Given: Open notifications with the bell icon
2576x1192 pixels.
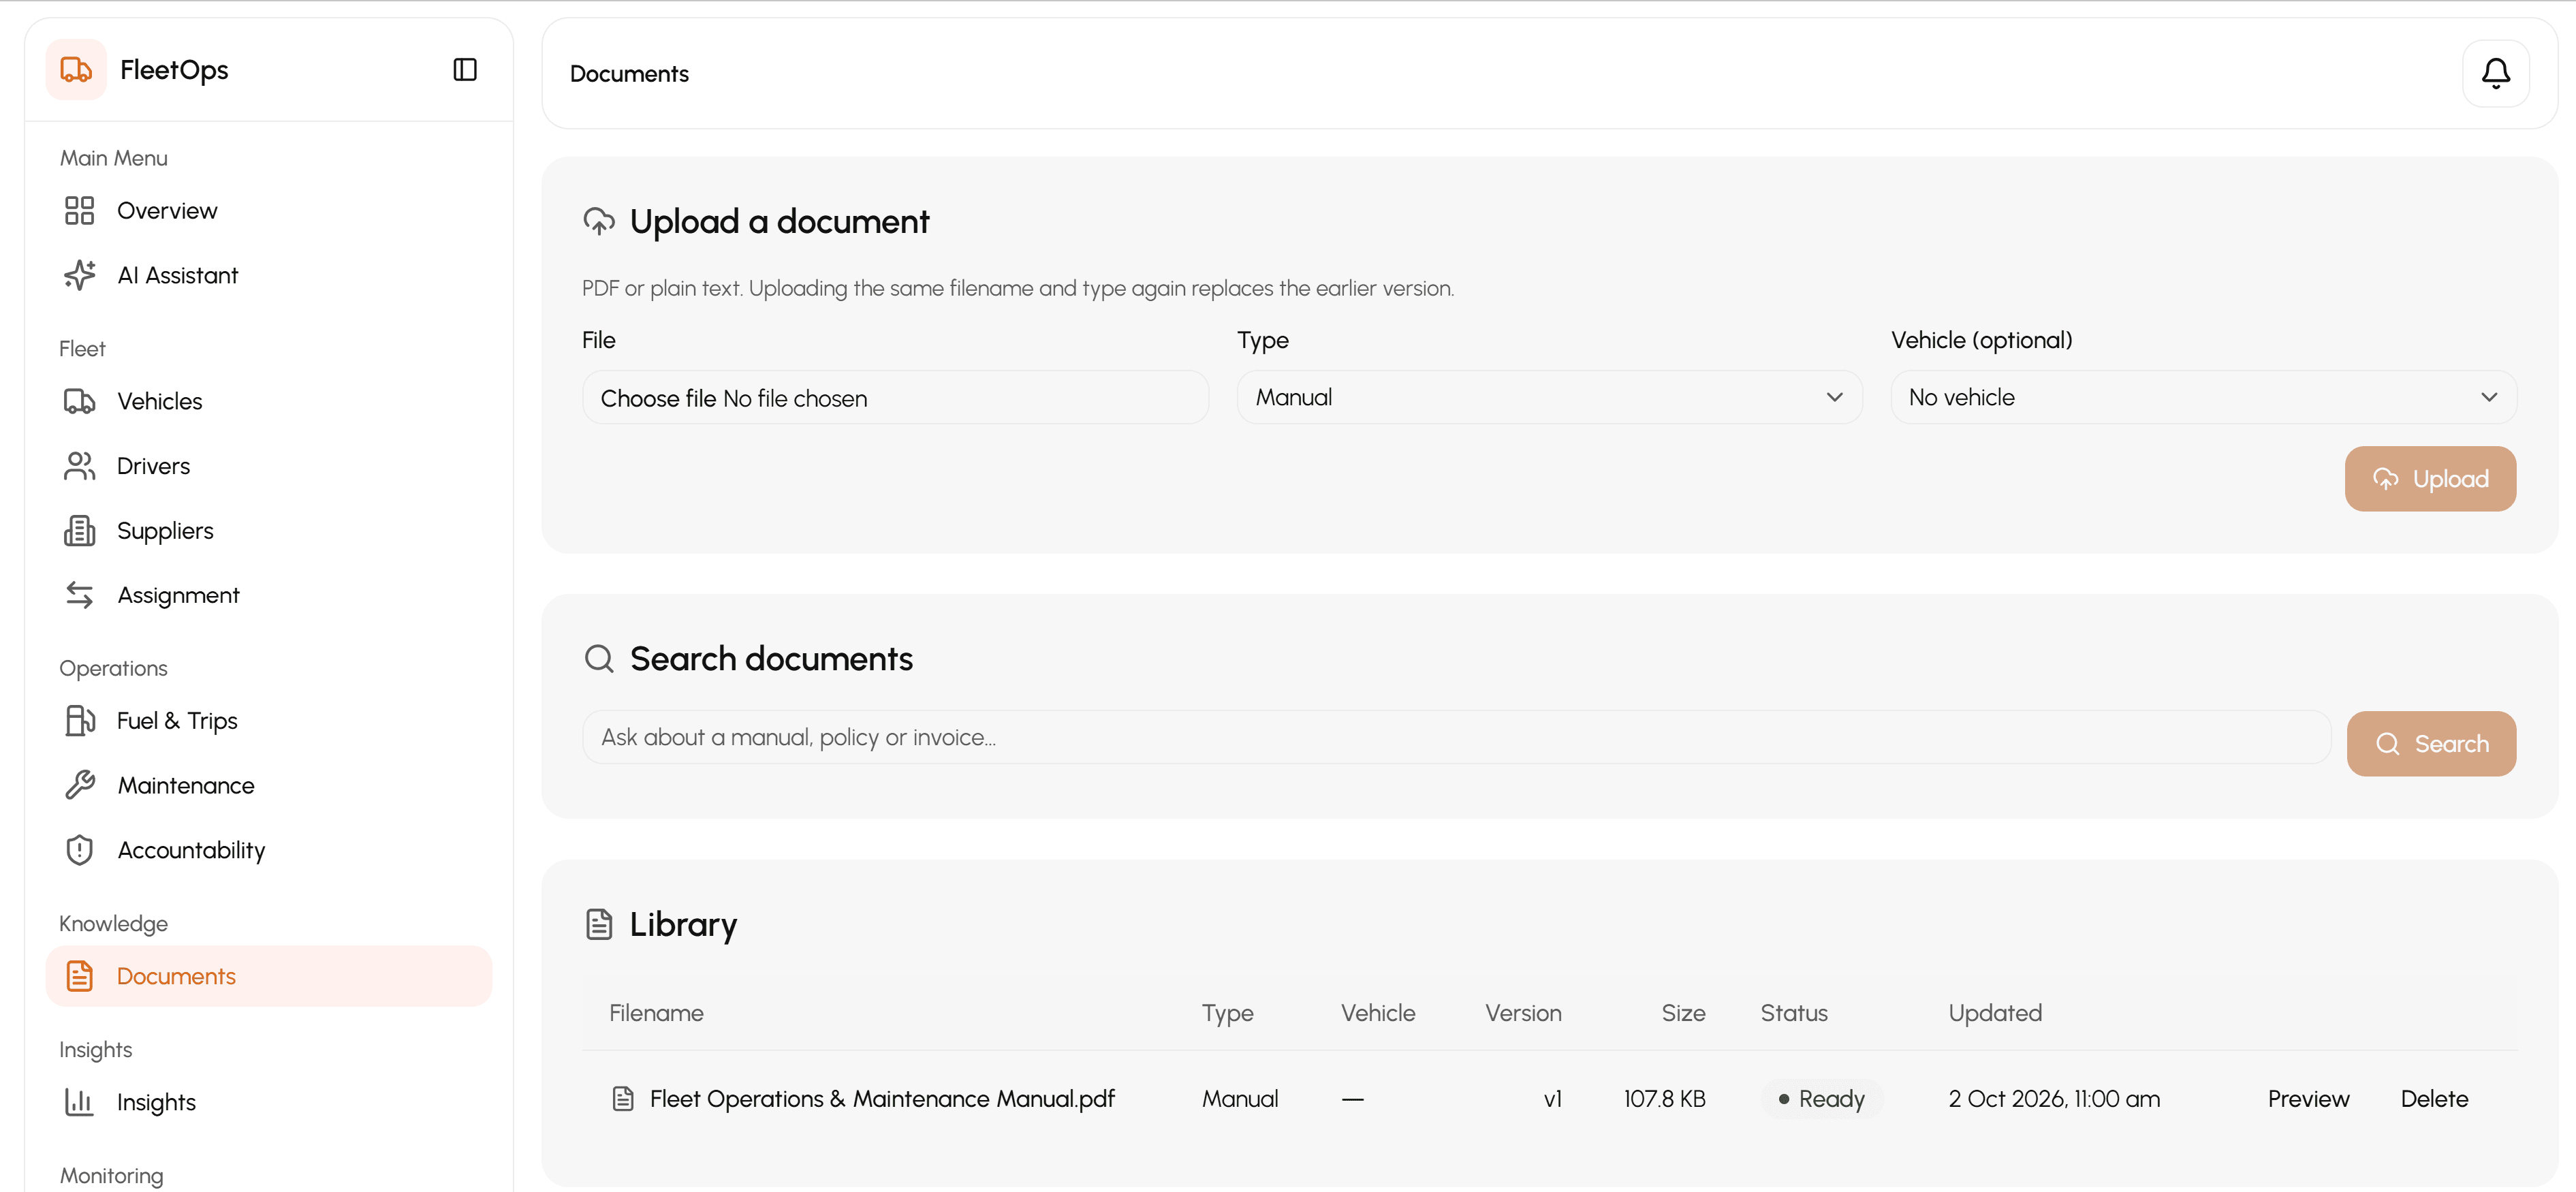Looking at the screenshot, I should point(2495,73).
